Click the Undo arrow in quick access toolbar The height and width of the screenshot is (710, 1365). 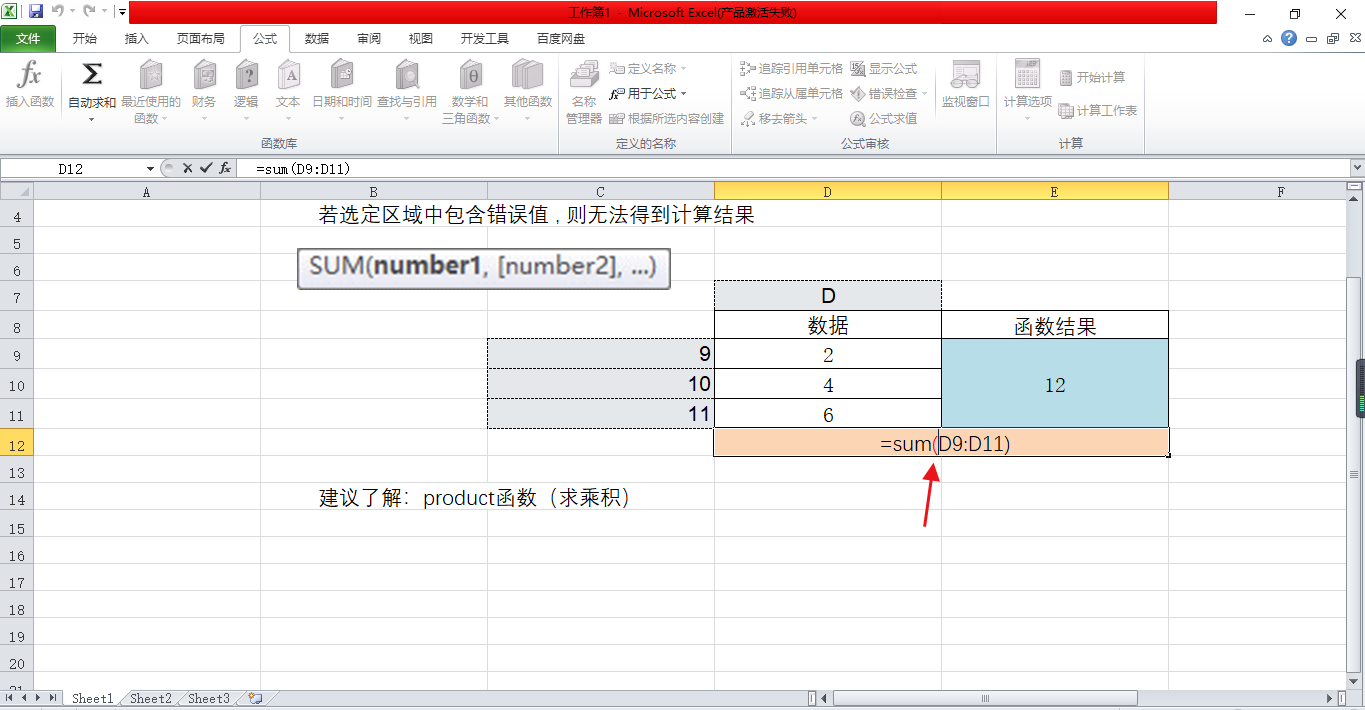[x=57, y=13]
